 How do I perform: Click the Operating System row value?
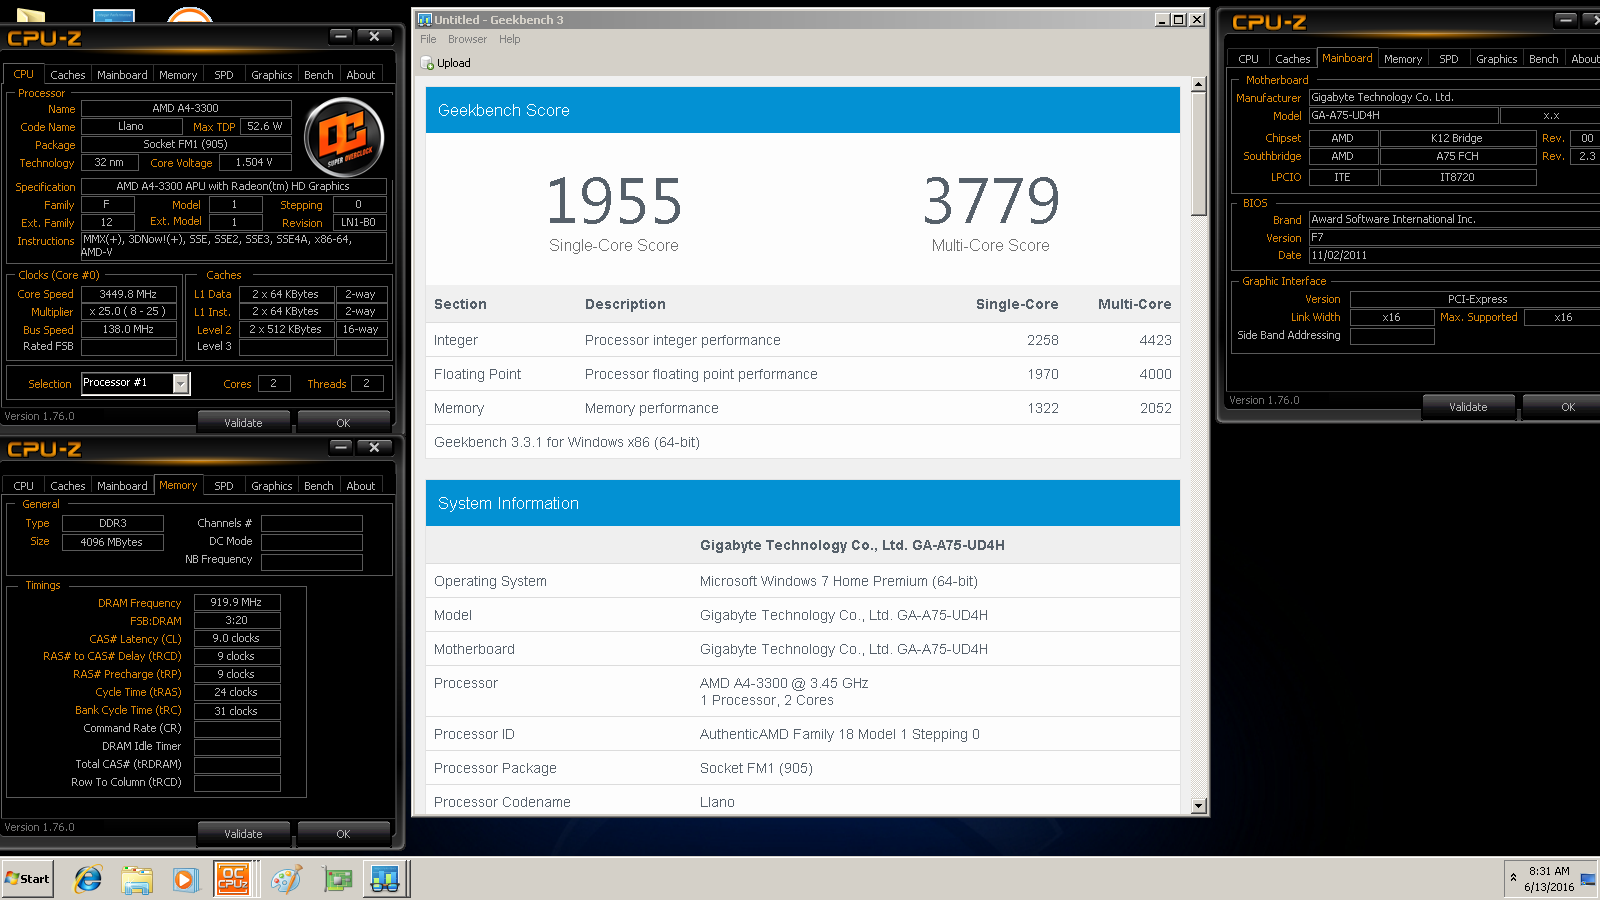pos(839,581)
